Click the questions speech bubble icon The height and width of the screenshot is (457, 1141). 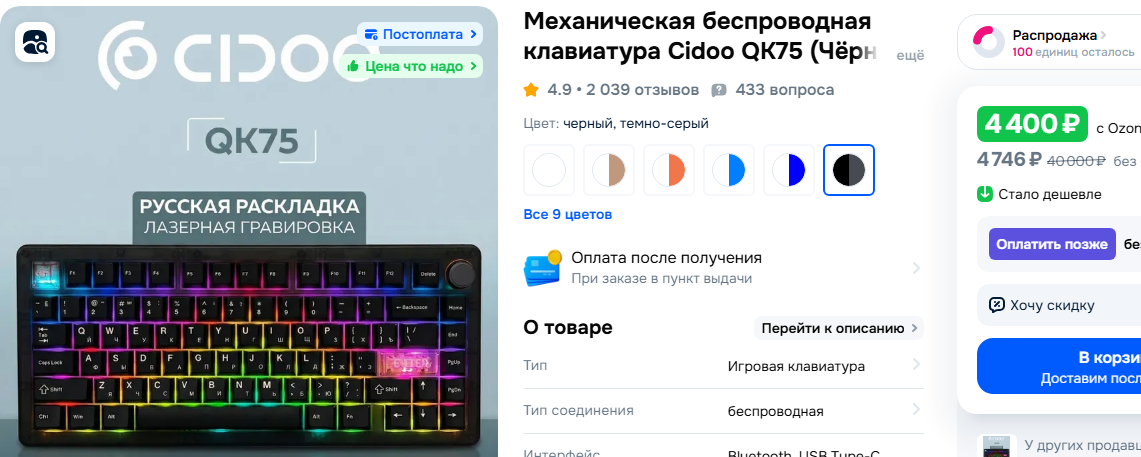point(719,90)
